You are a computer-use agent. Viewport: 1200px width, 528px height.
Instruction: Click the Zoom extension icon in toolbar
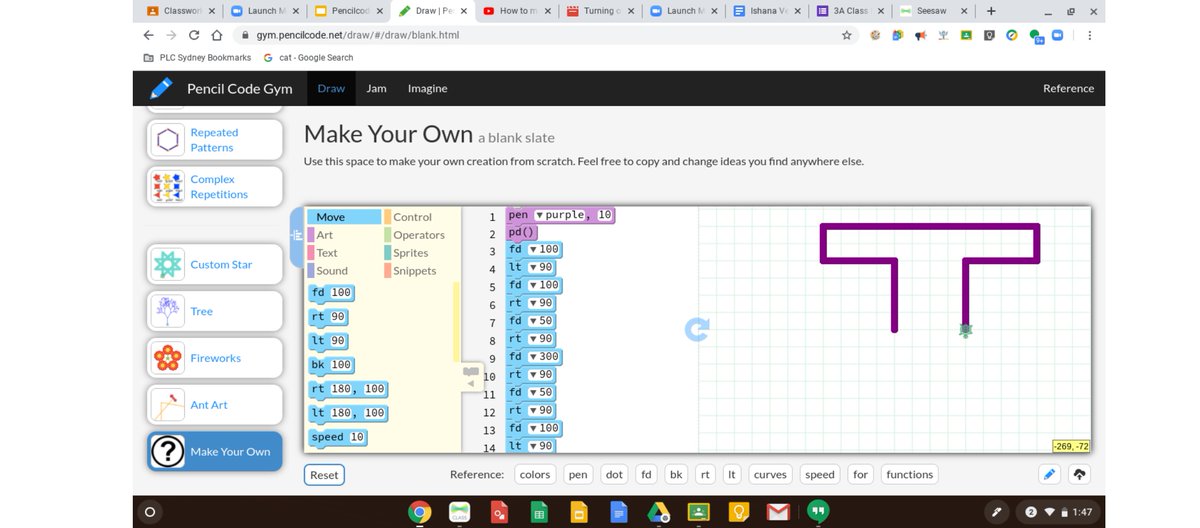tap(1056, 34)
